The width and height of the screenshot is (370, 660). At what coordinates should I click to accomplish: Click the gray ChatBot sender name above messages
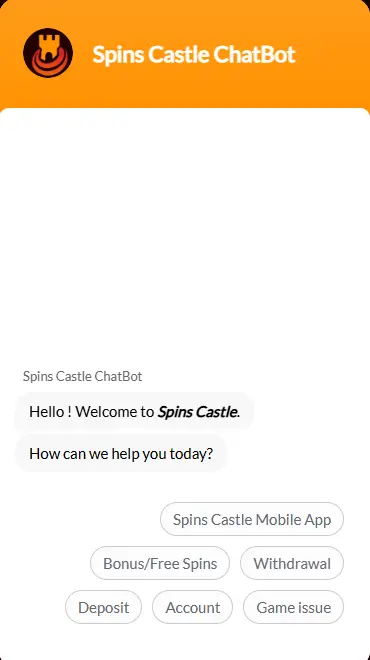pyautogui.click(x=83, y=376)
